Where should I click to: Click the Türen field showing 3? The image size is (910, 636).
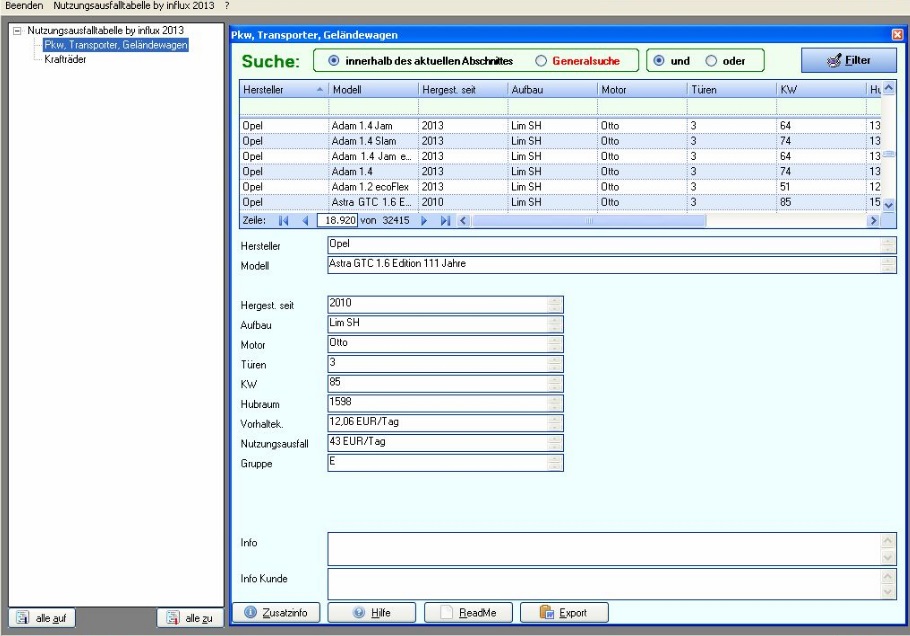[445, 364]
